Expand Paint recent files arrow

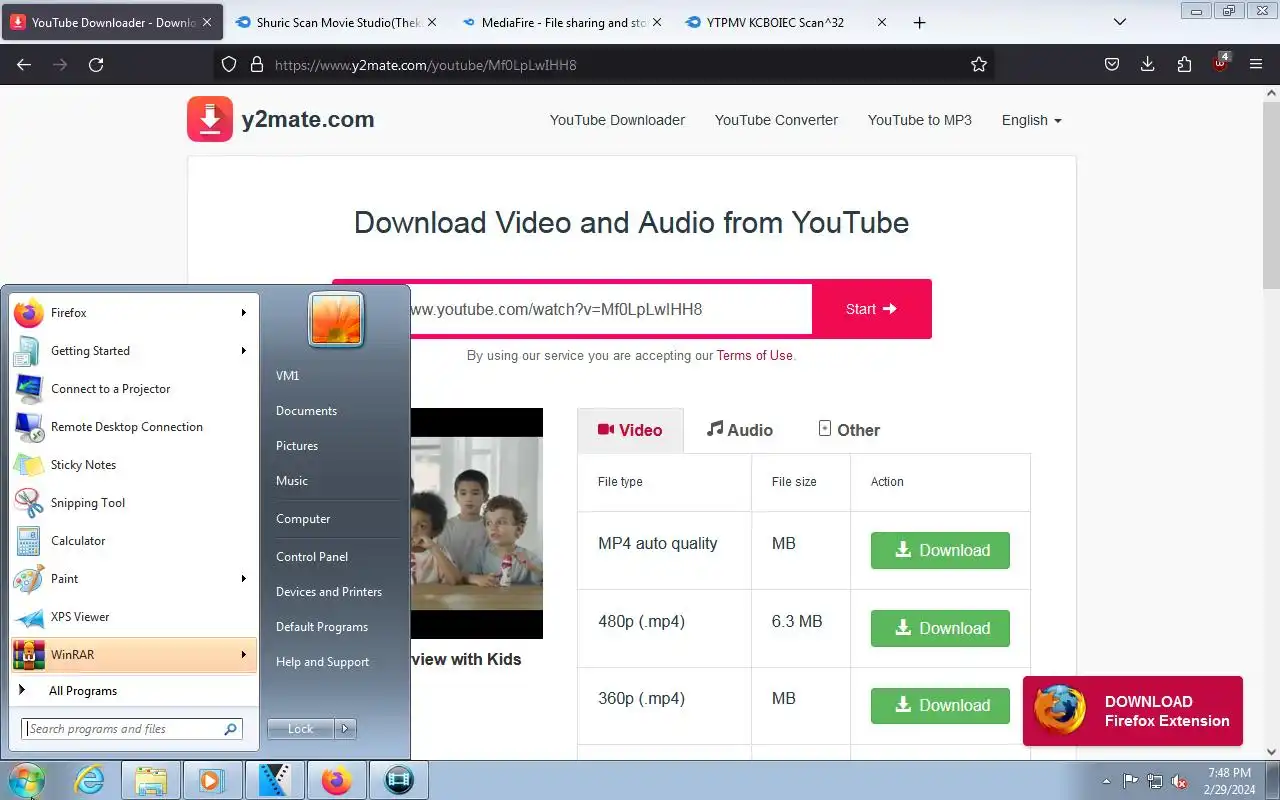tap(243, 579)
